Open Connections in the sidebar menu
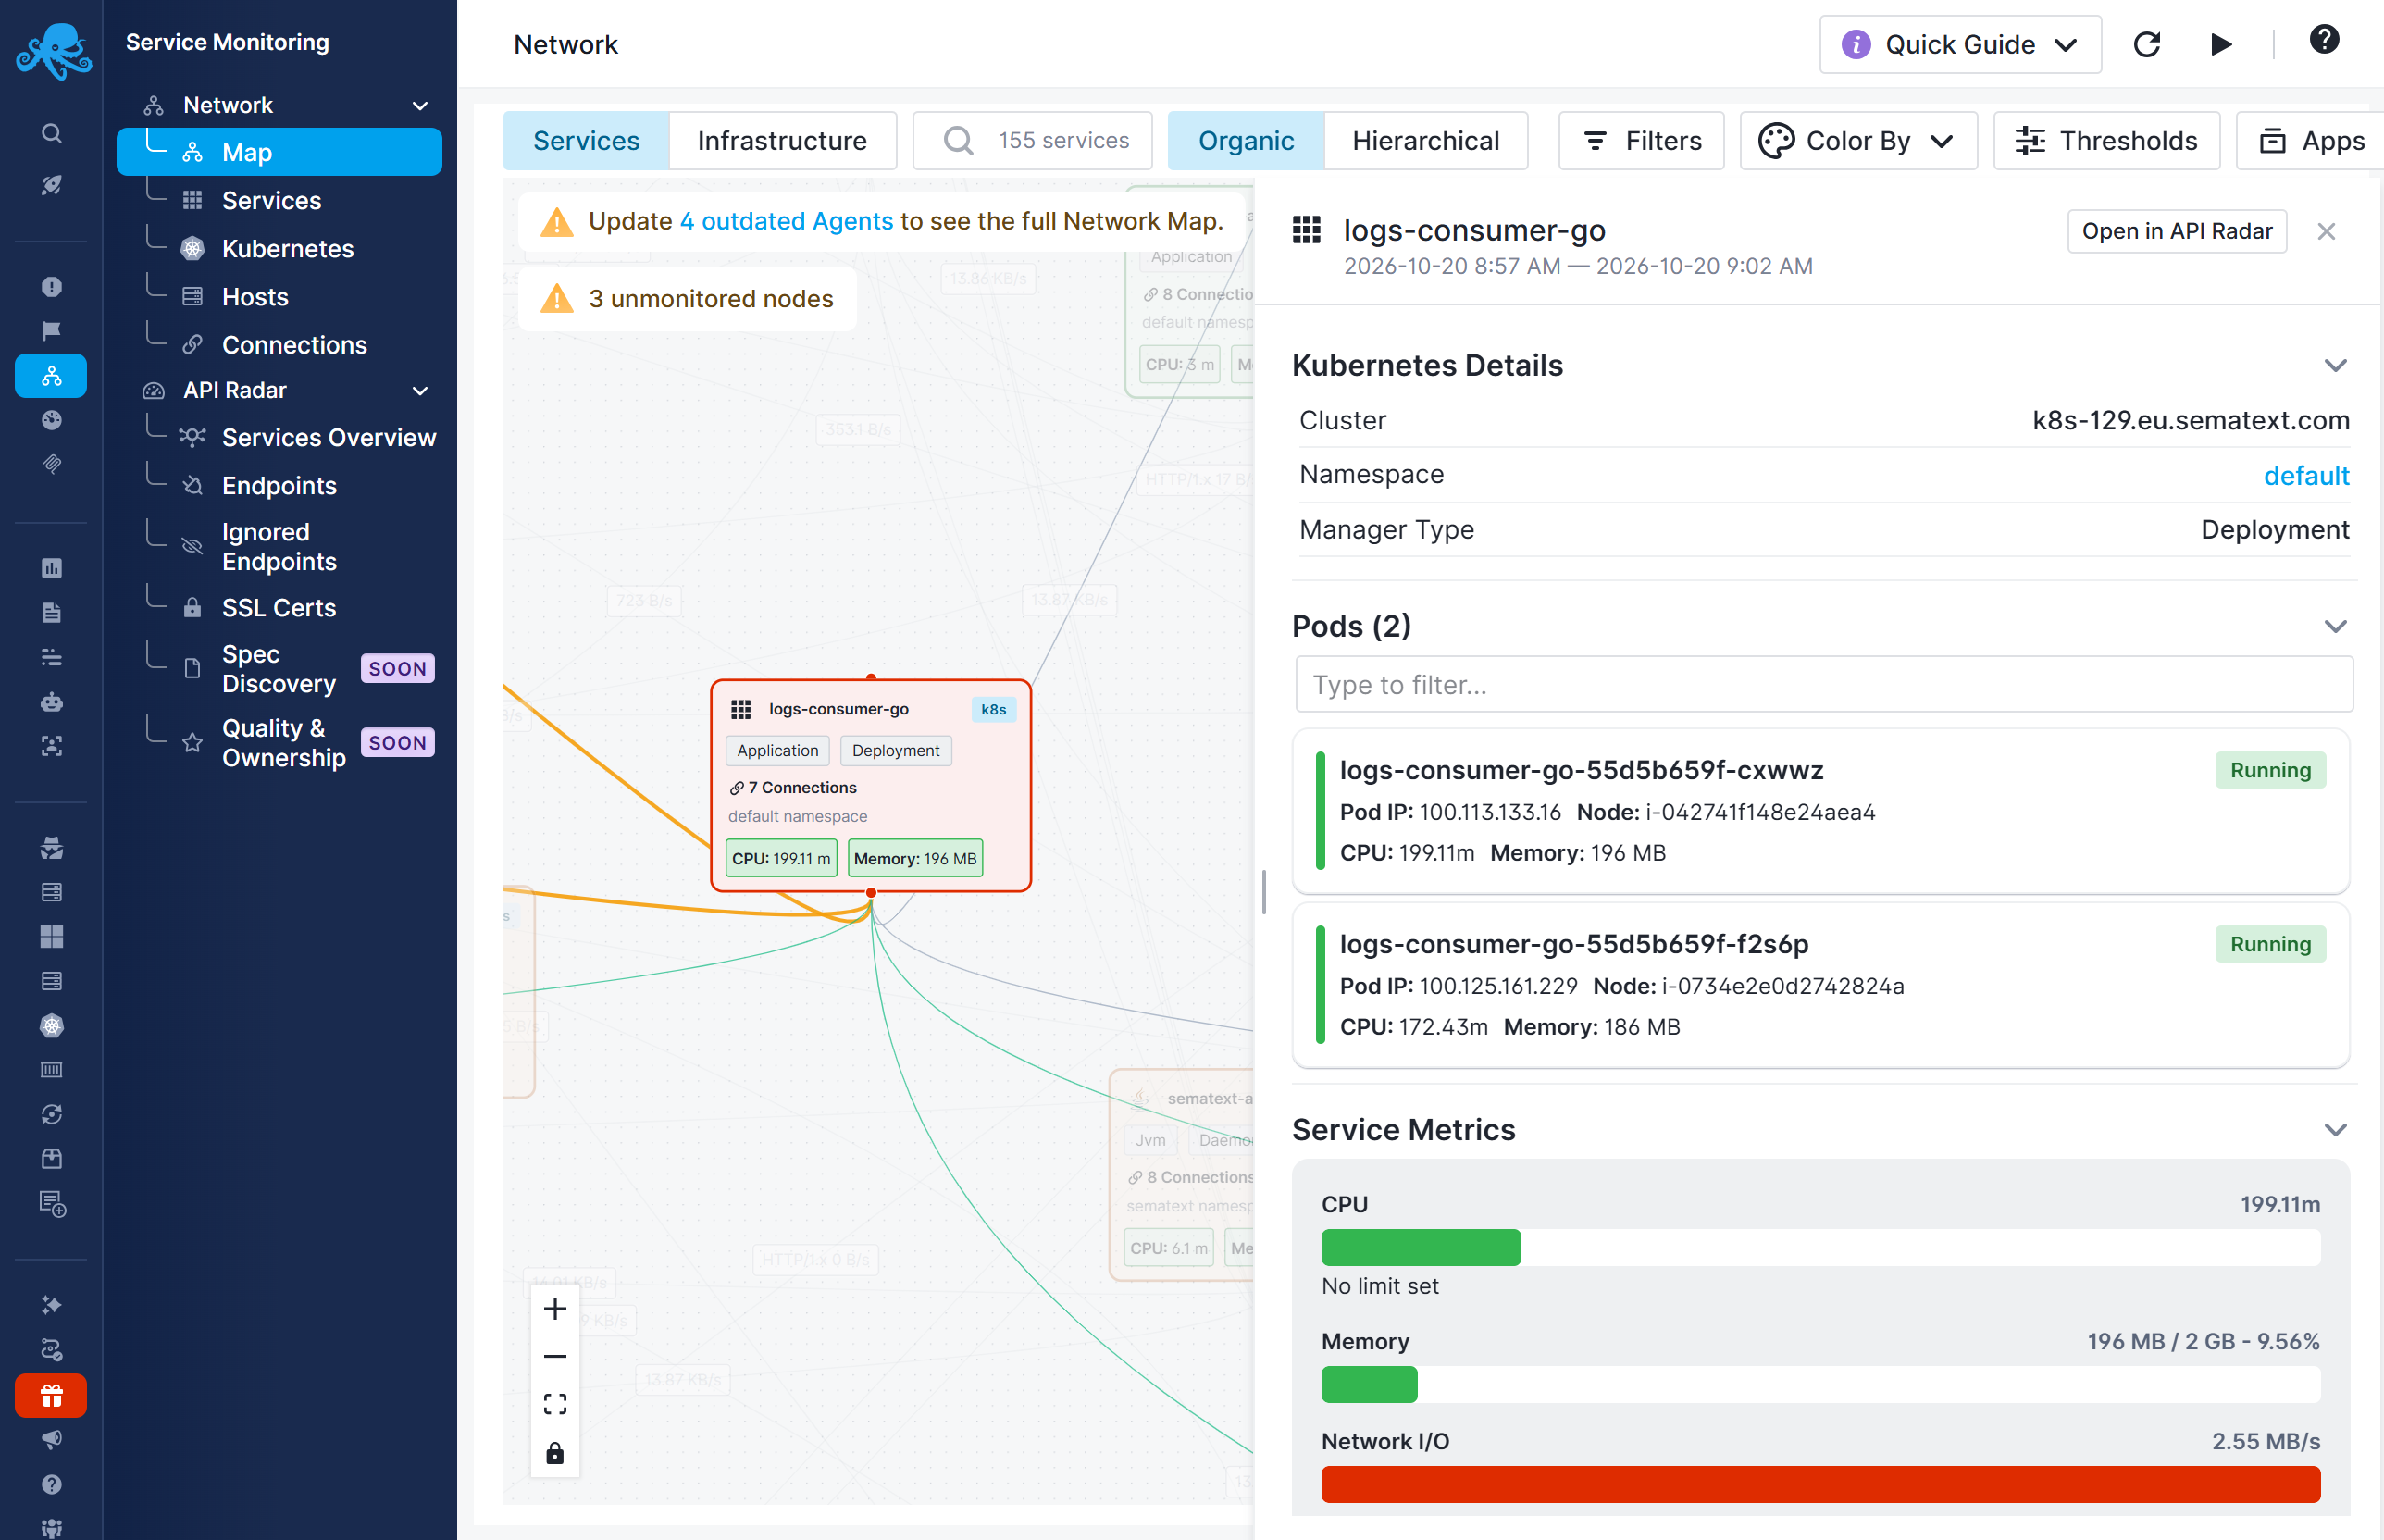 (x=293, y=345)
